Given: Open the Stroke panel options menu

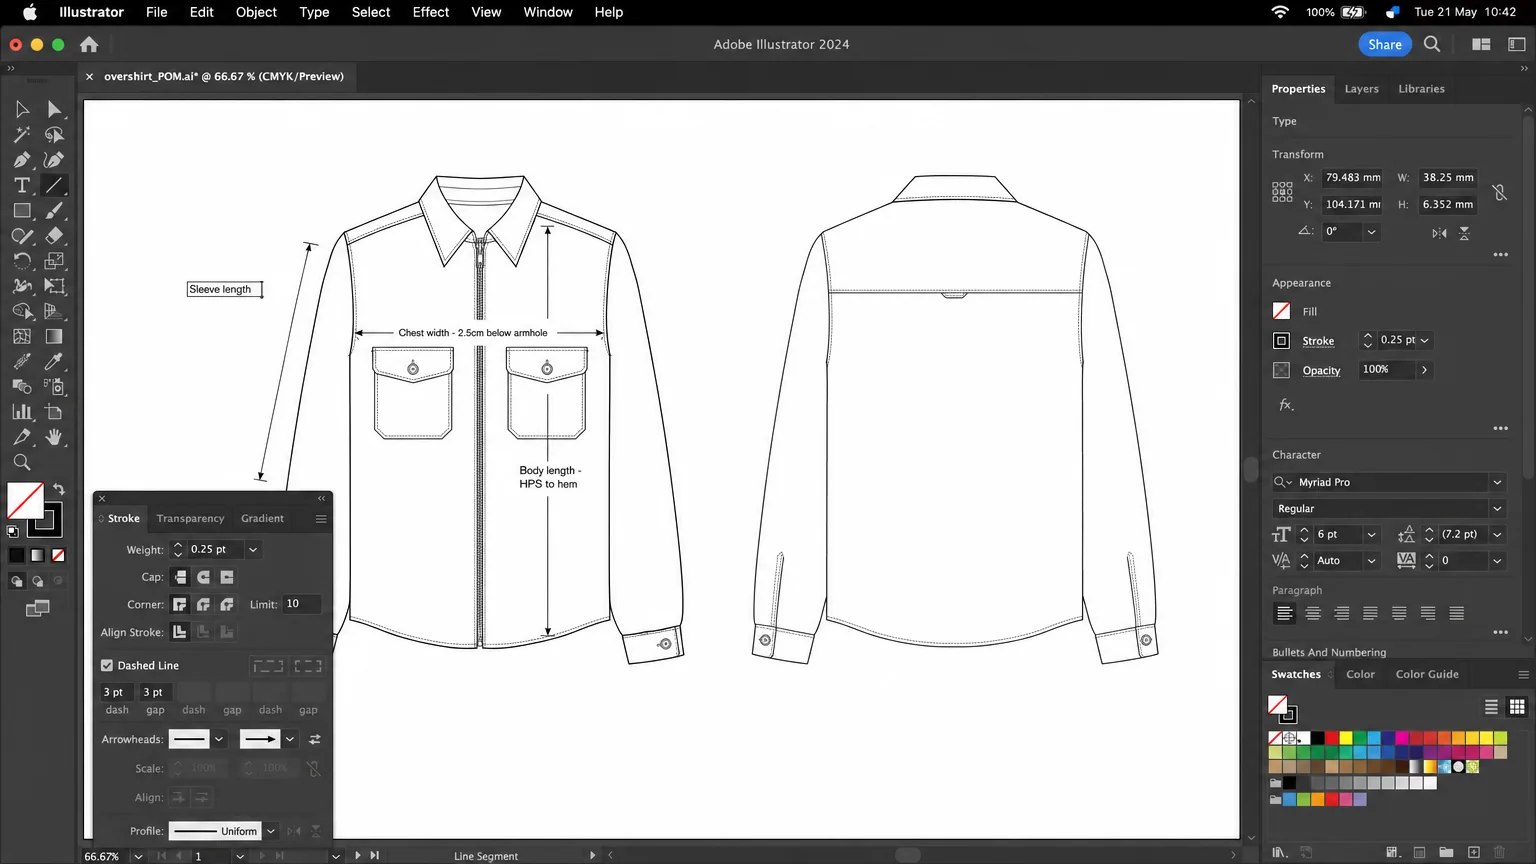Looking at the screenshot, I should tap(321, 518).
